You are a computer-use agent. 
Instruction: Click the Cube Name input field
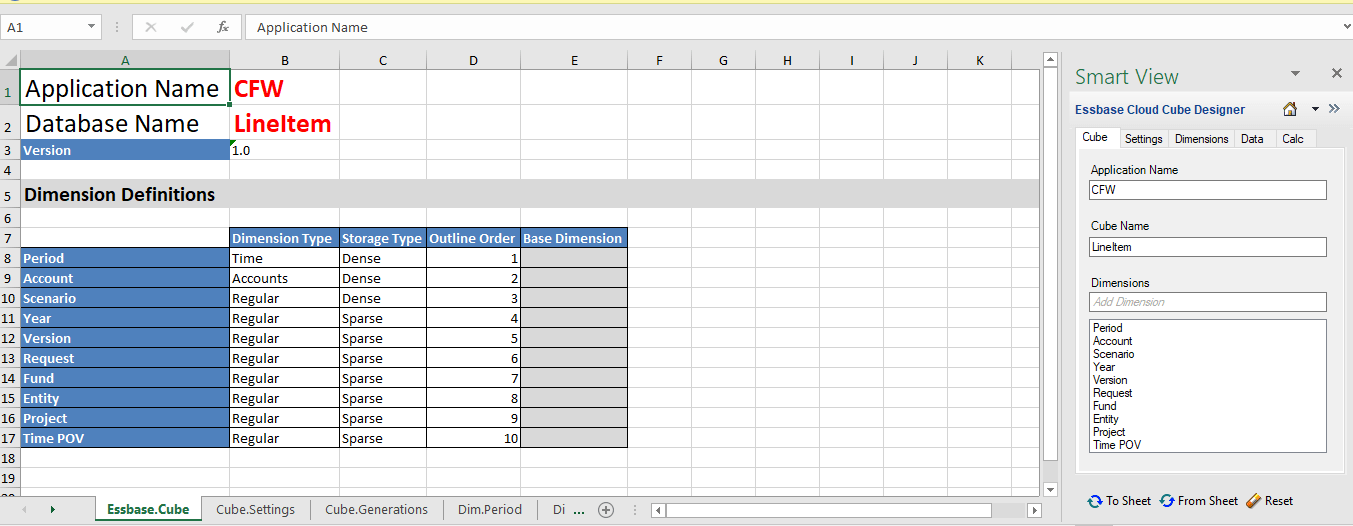pos(1208,247)
